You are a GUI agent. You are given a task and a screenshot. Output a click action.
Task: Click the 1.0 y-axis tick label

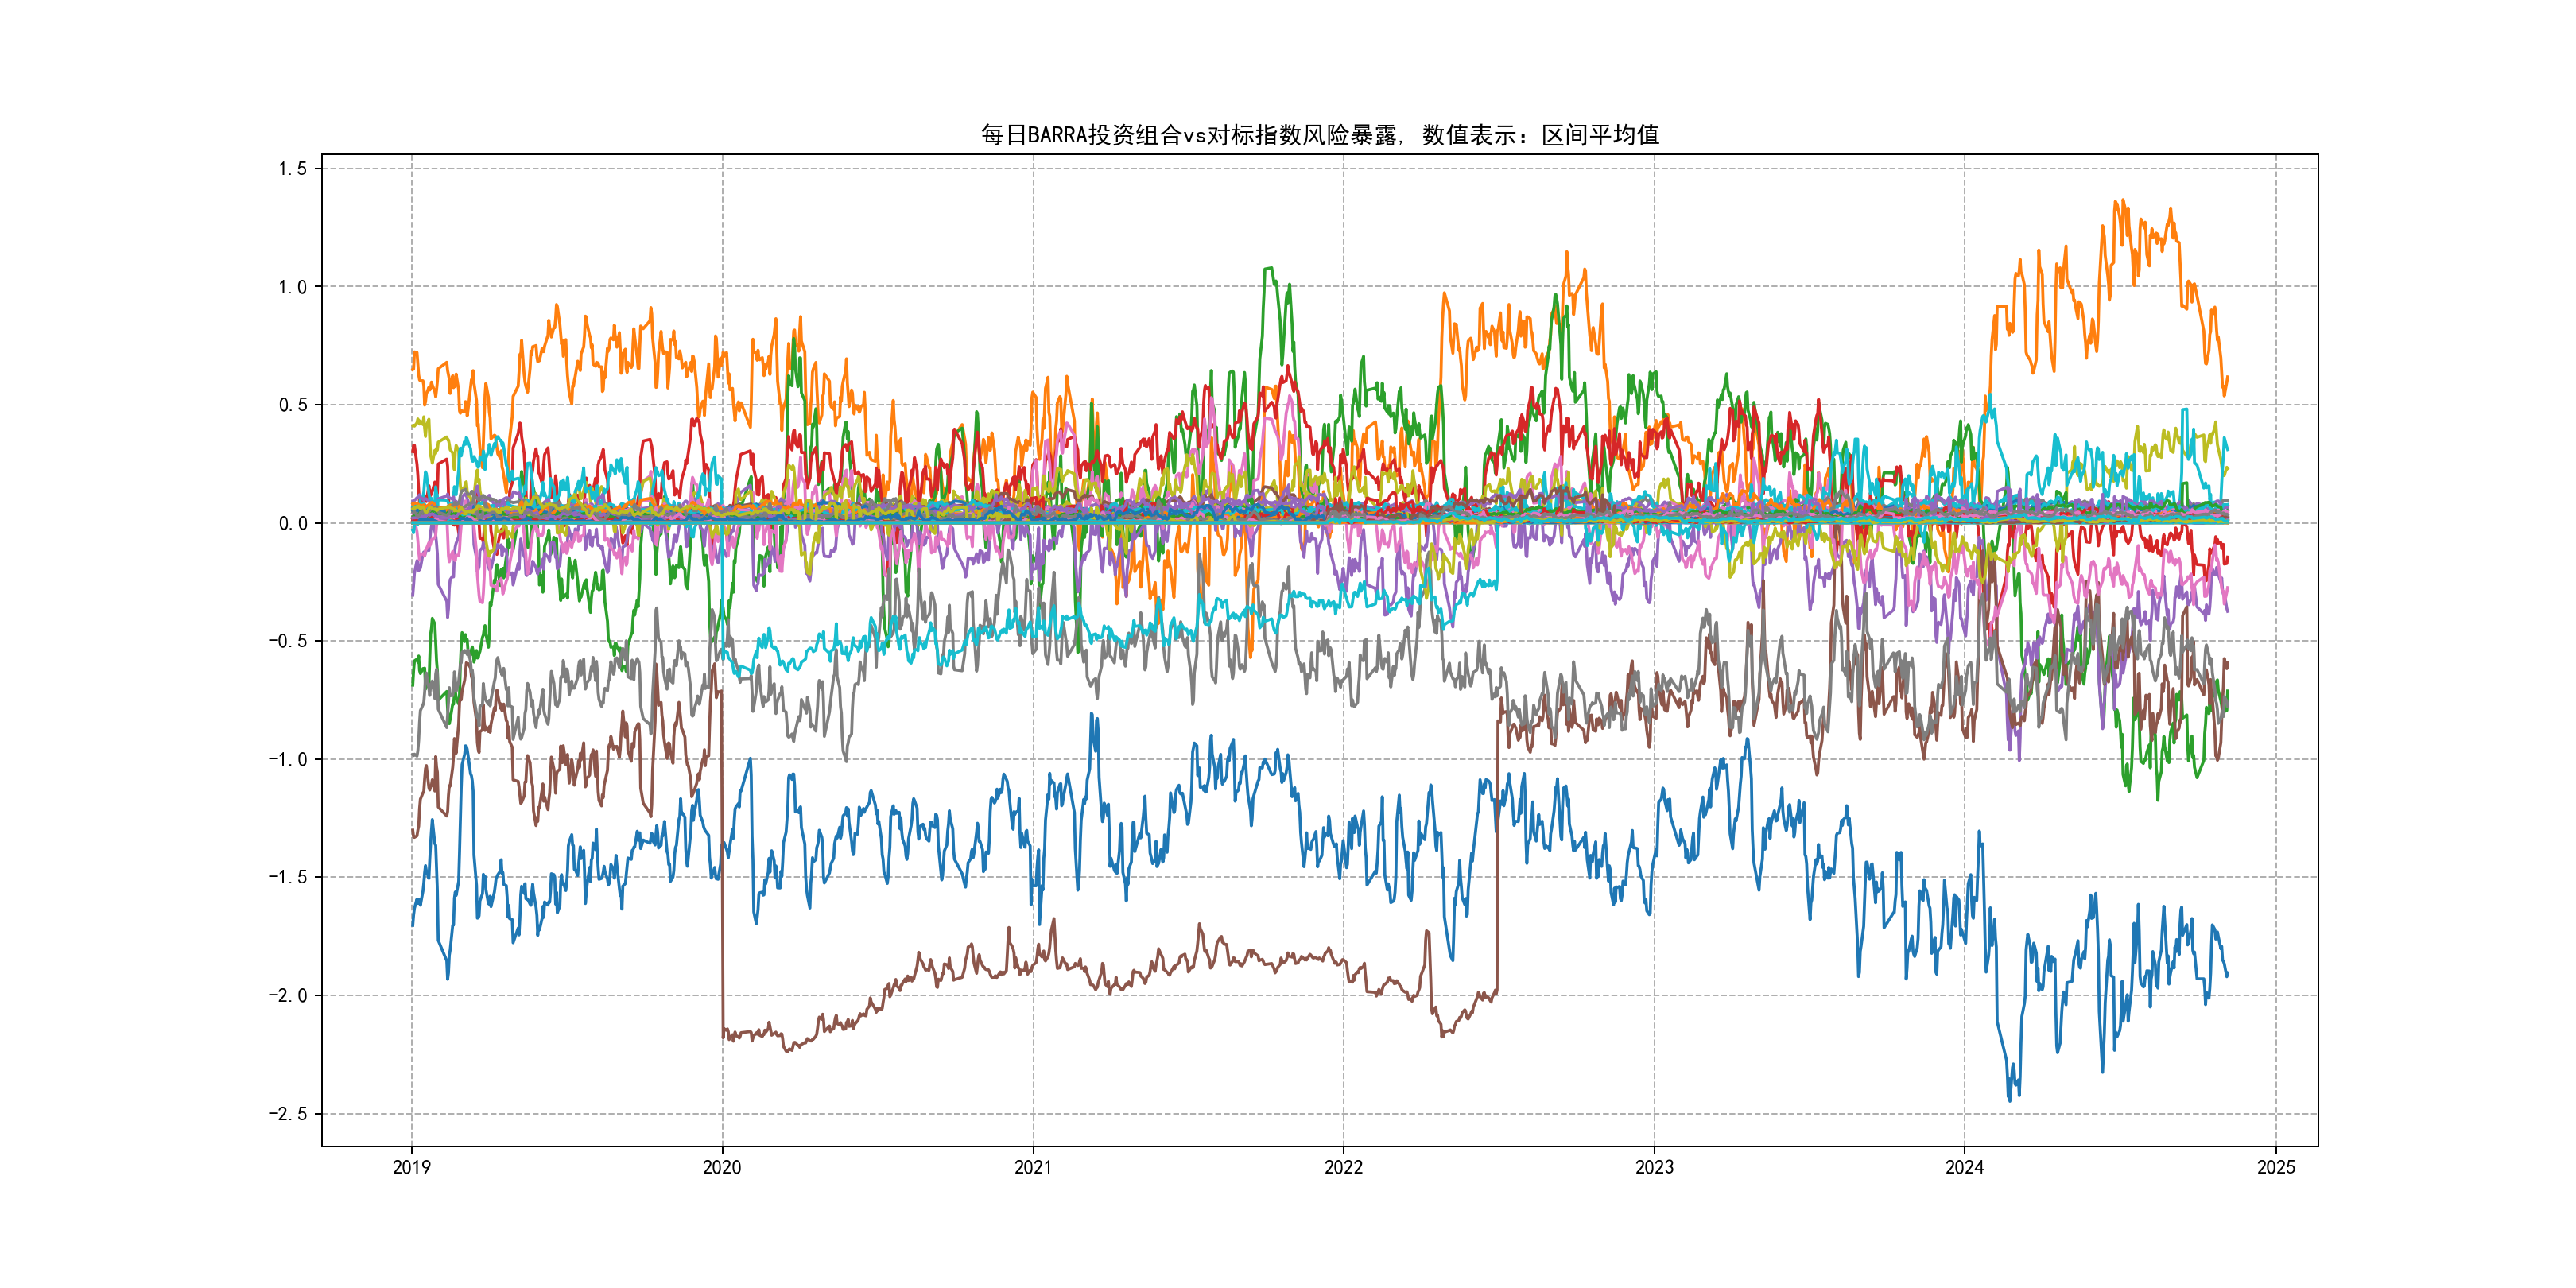click(x=292, y=287)
